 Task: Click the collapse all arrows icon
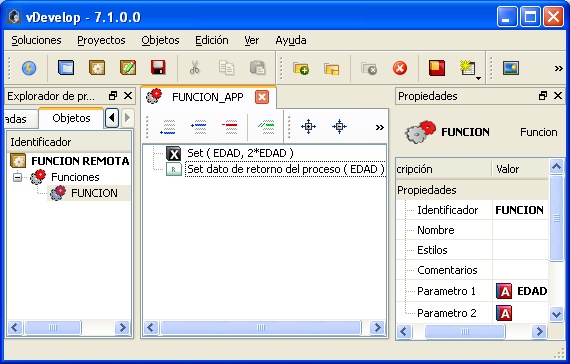click(x=339, y=127)
